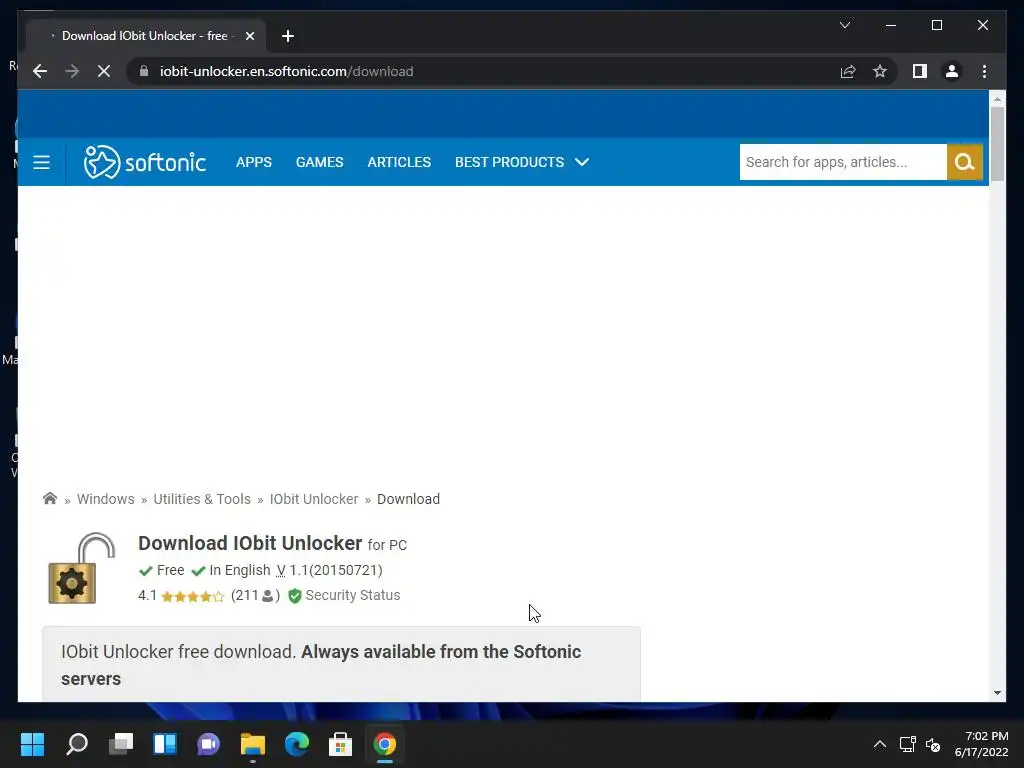Click the green Security Status shield
1024x768 pixels.
pos(295,596)
